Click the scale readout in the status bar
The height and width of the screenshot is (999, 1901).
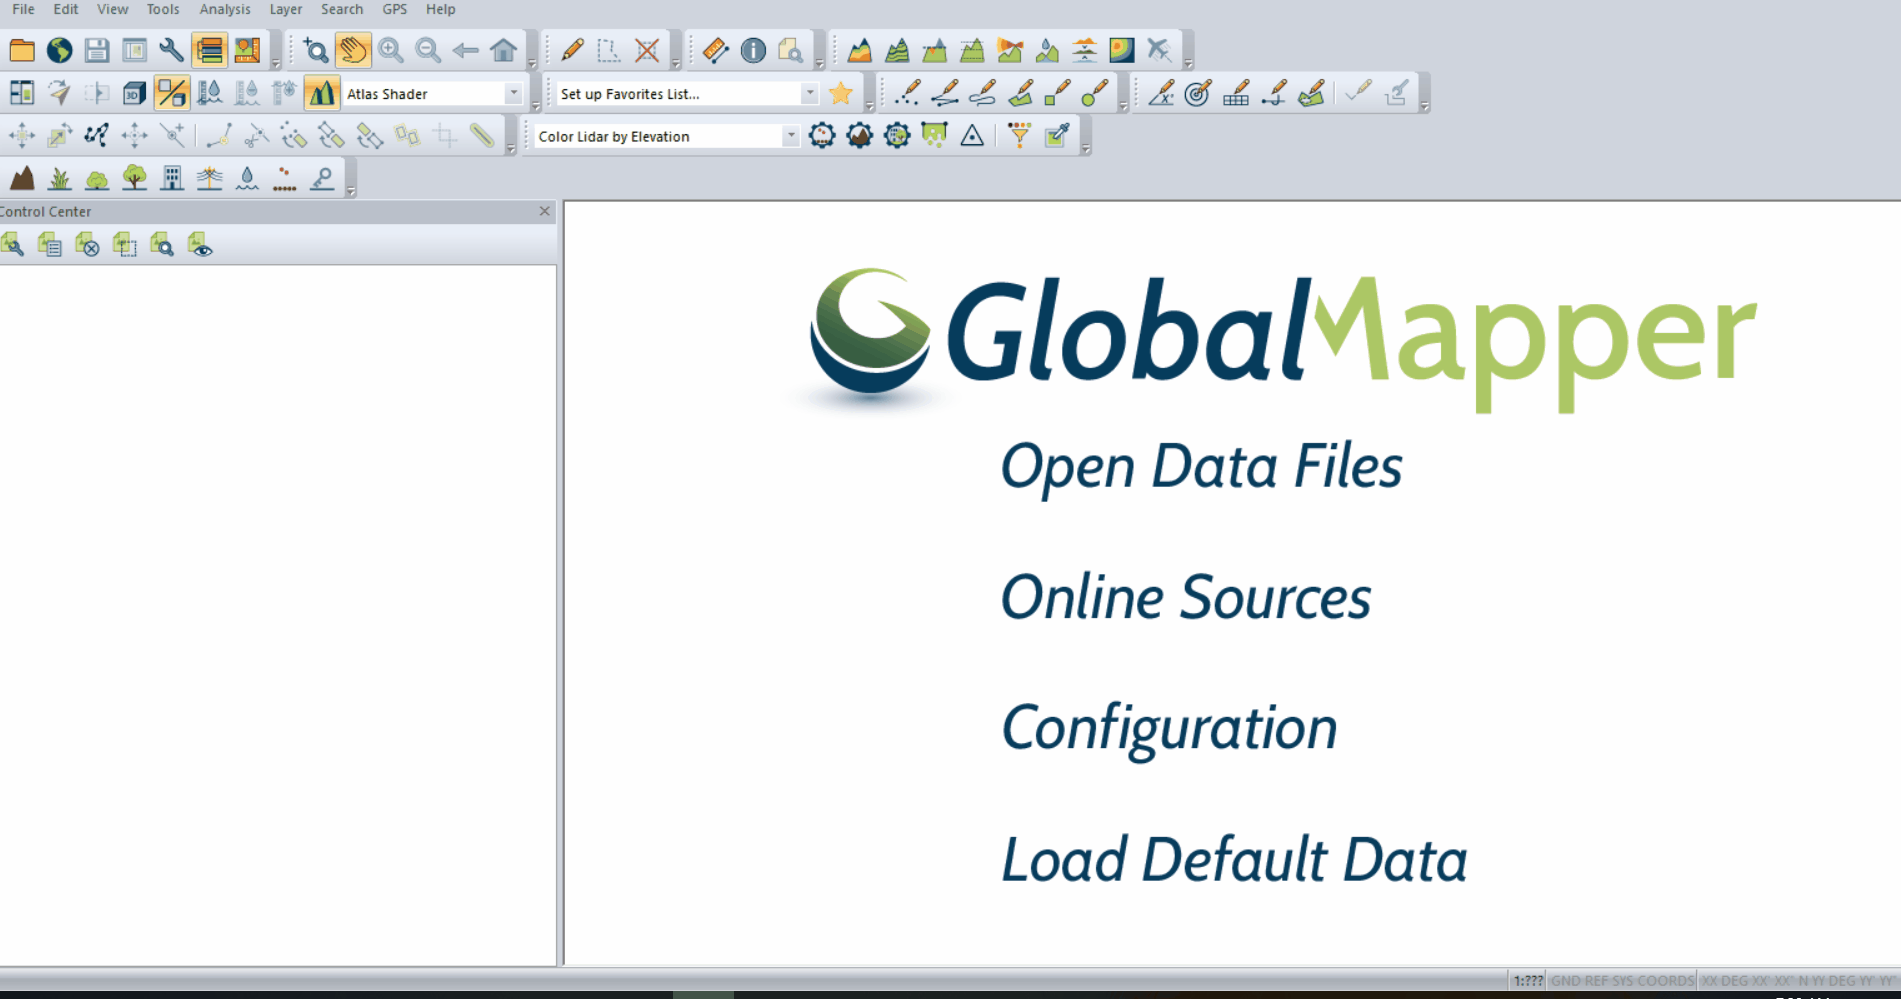[x=1527, y=981]
